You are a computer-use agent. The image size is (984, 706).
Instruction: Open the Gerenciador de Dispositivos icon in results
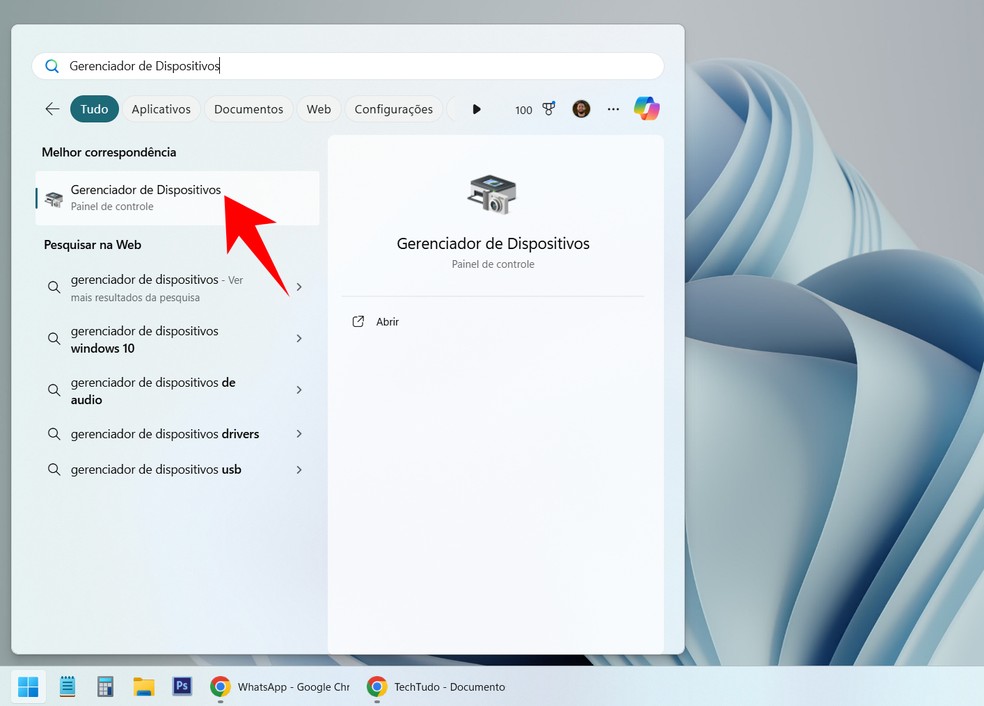point(54,198)
